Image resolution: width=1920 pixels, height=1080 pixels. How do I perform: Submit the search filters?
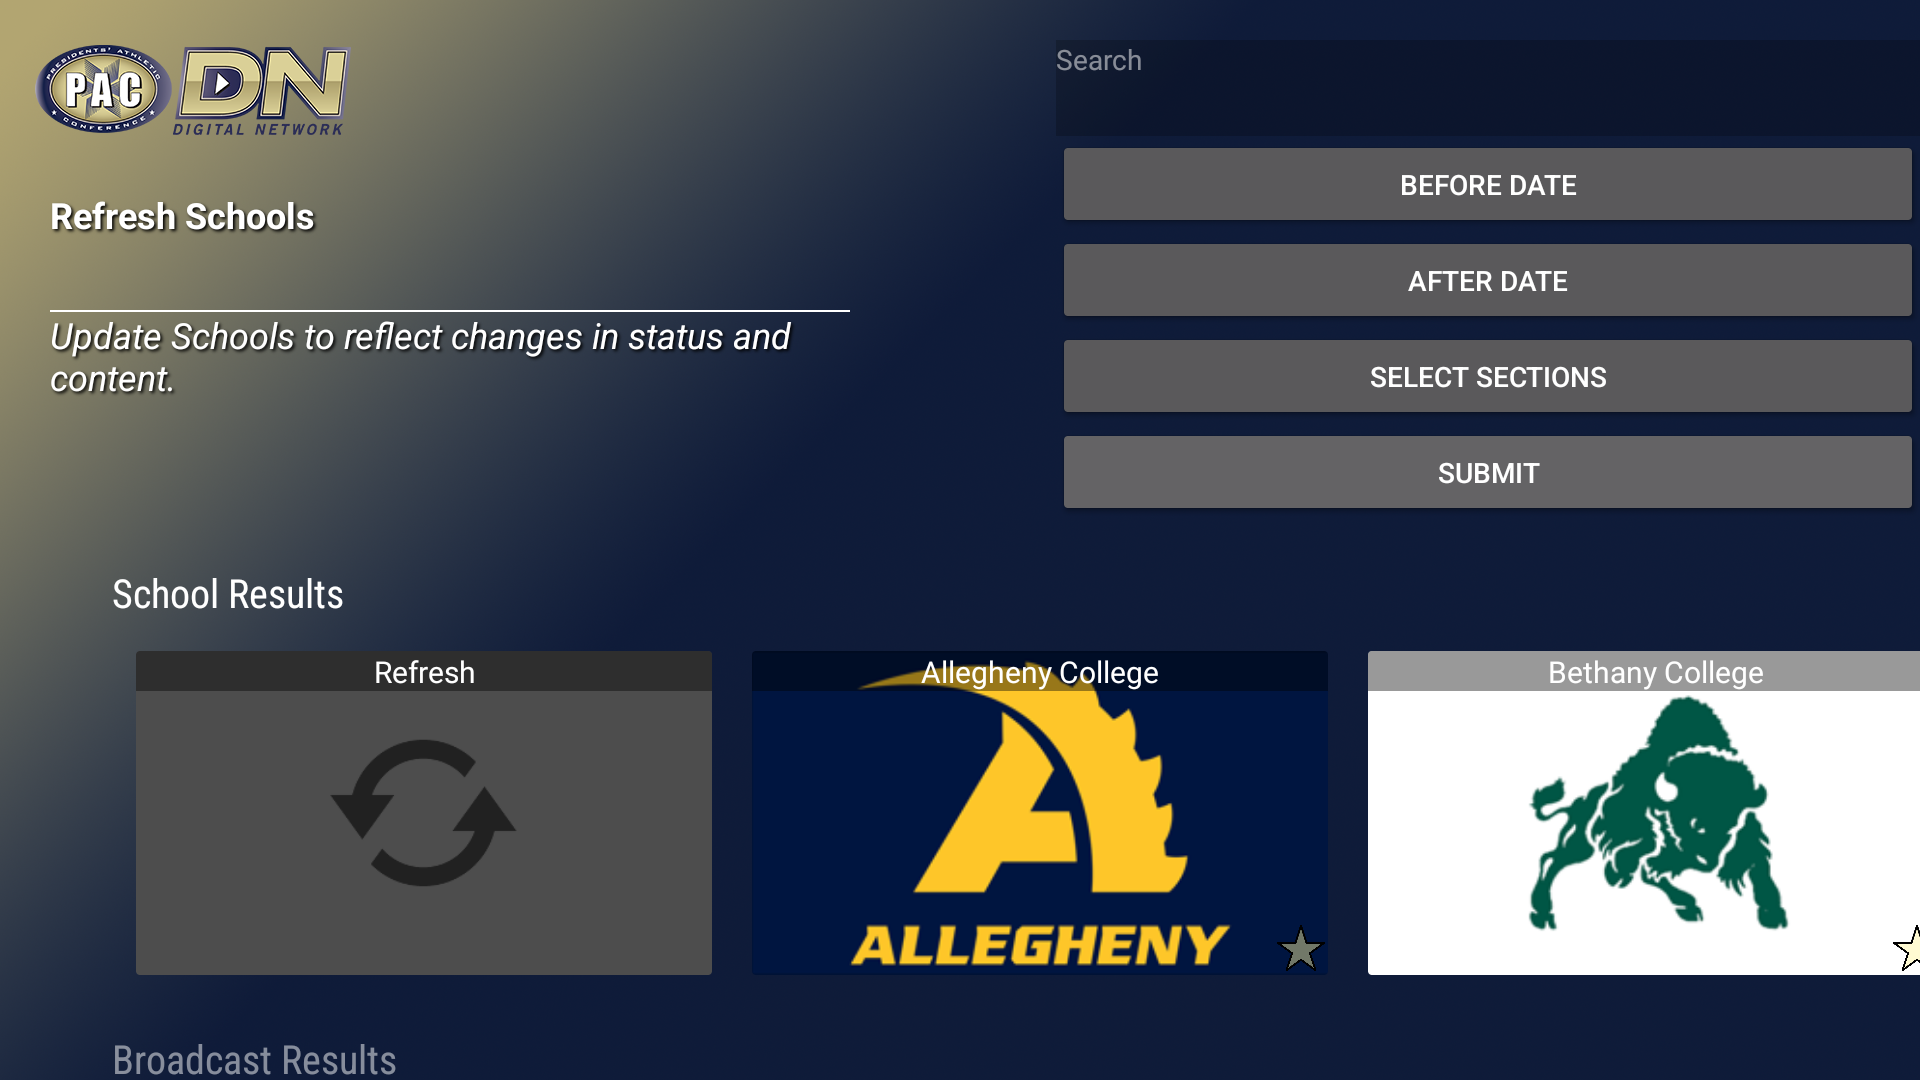tap(1487, 473)
